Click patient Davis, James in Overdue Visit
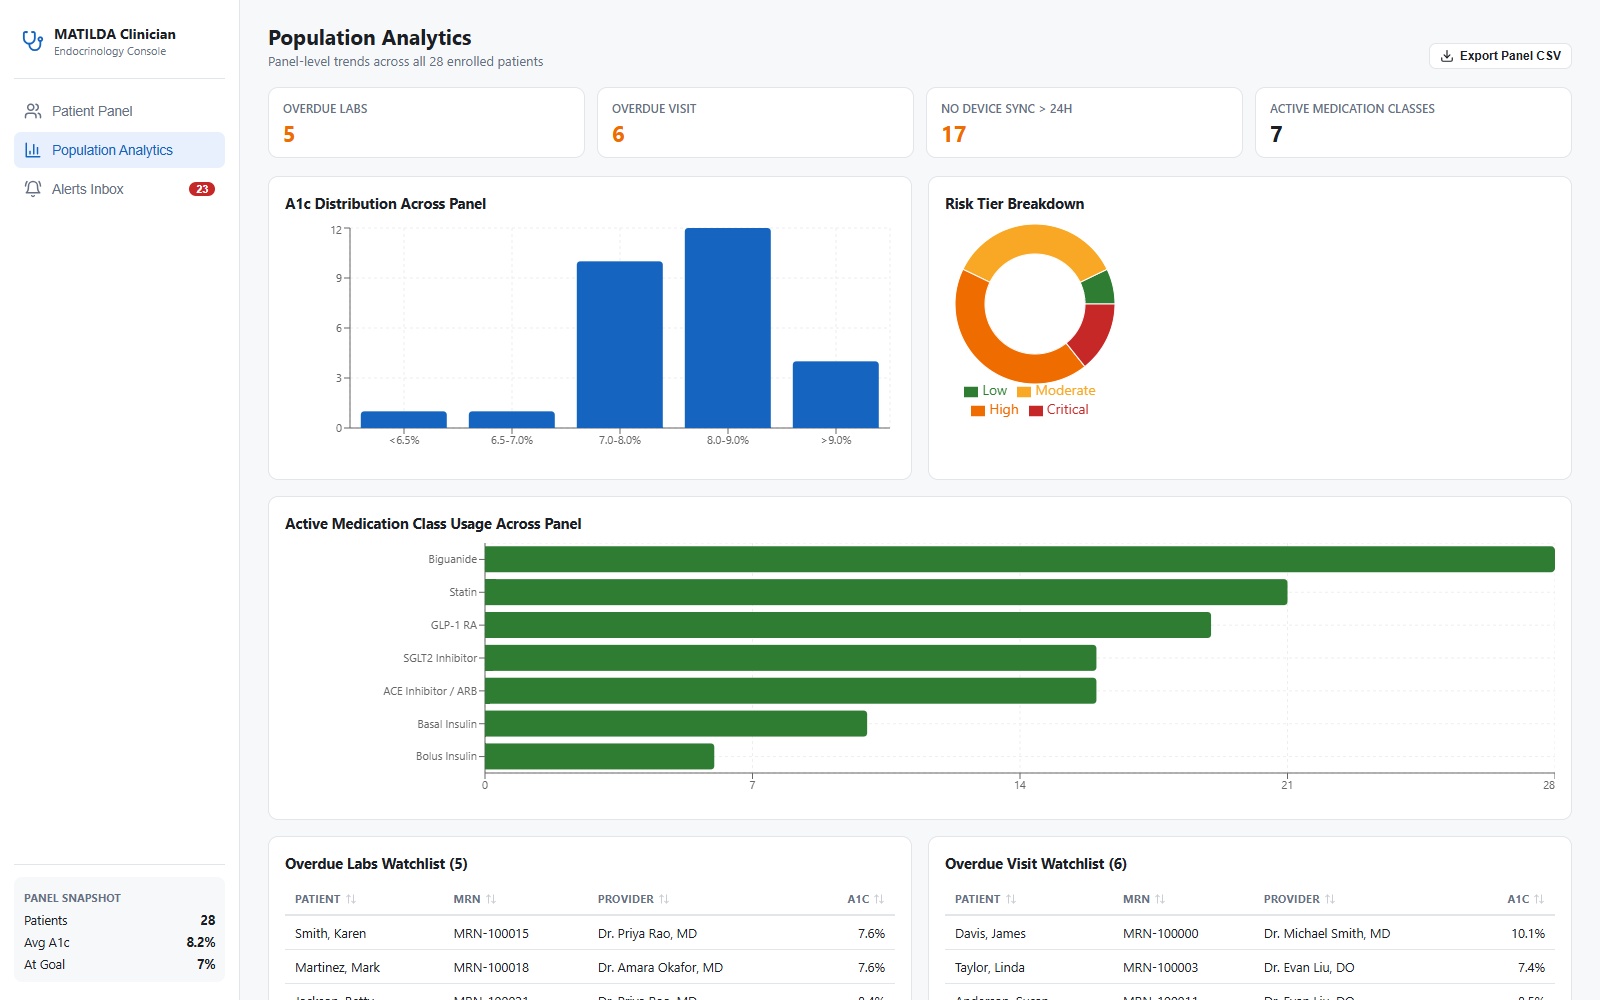This screenshot has width=1600, height=1000. (x=990, y=933)
